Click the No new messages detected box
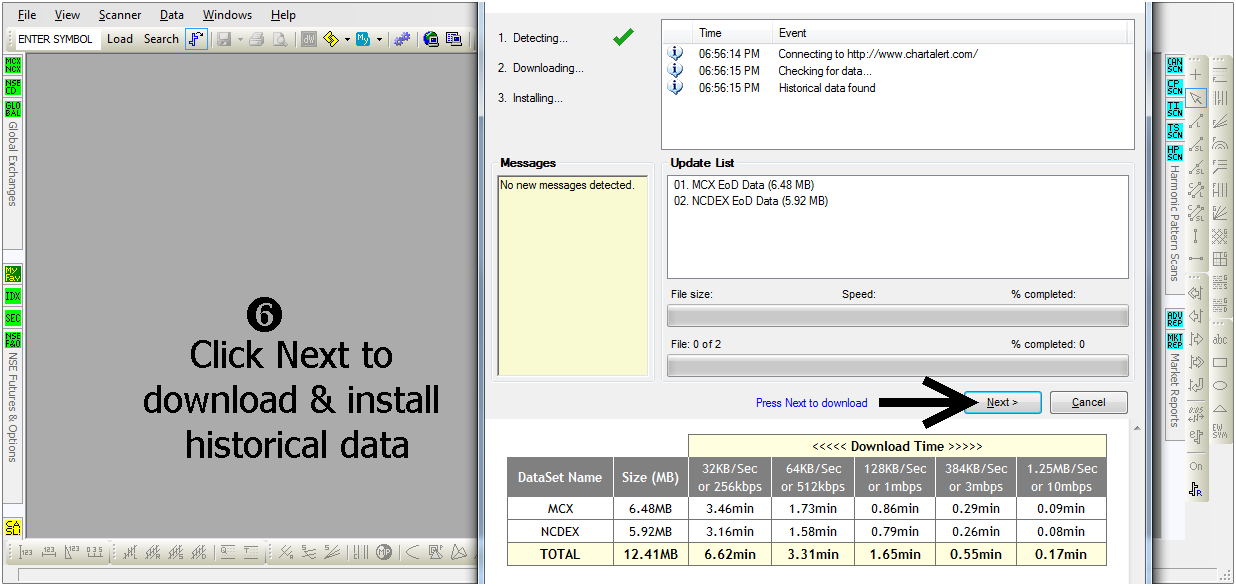Image resolution: width=1236 pixels, height=586 pixels. click(573, 276)
